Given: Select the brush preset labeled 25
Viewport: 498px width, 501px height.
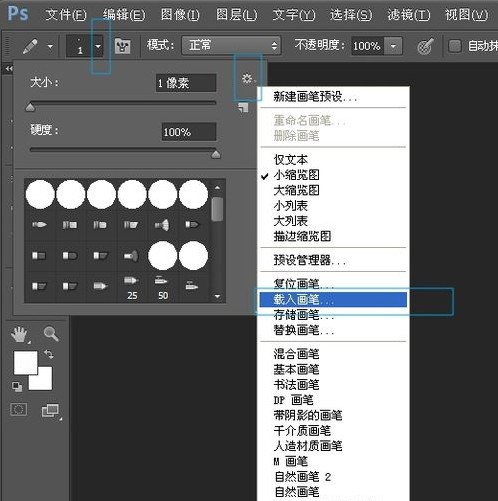Looking at the screenshot, I should click(x=132, y=287).
